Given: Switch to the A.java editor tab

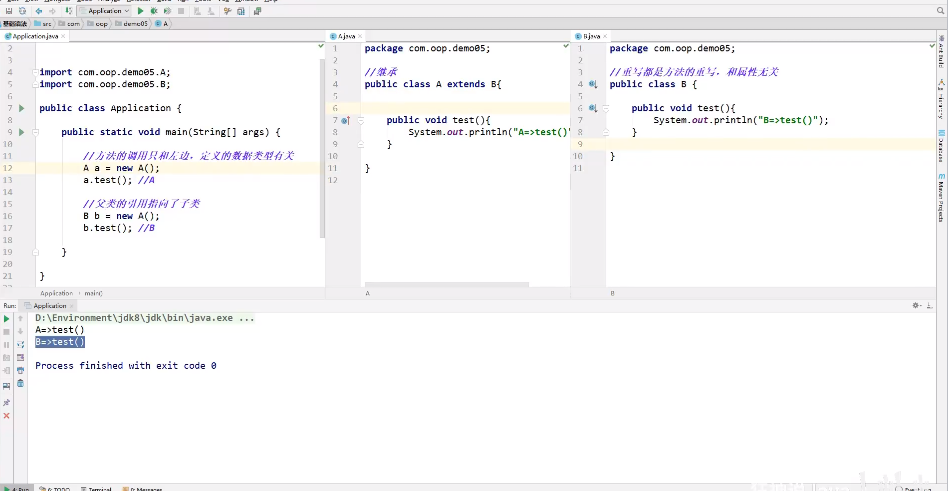Looking at the screenshot, I should point(346,36).
